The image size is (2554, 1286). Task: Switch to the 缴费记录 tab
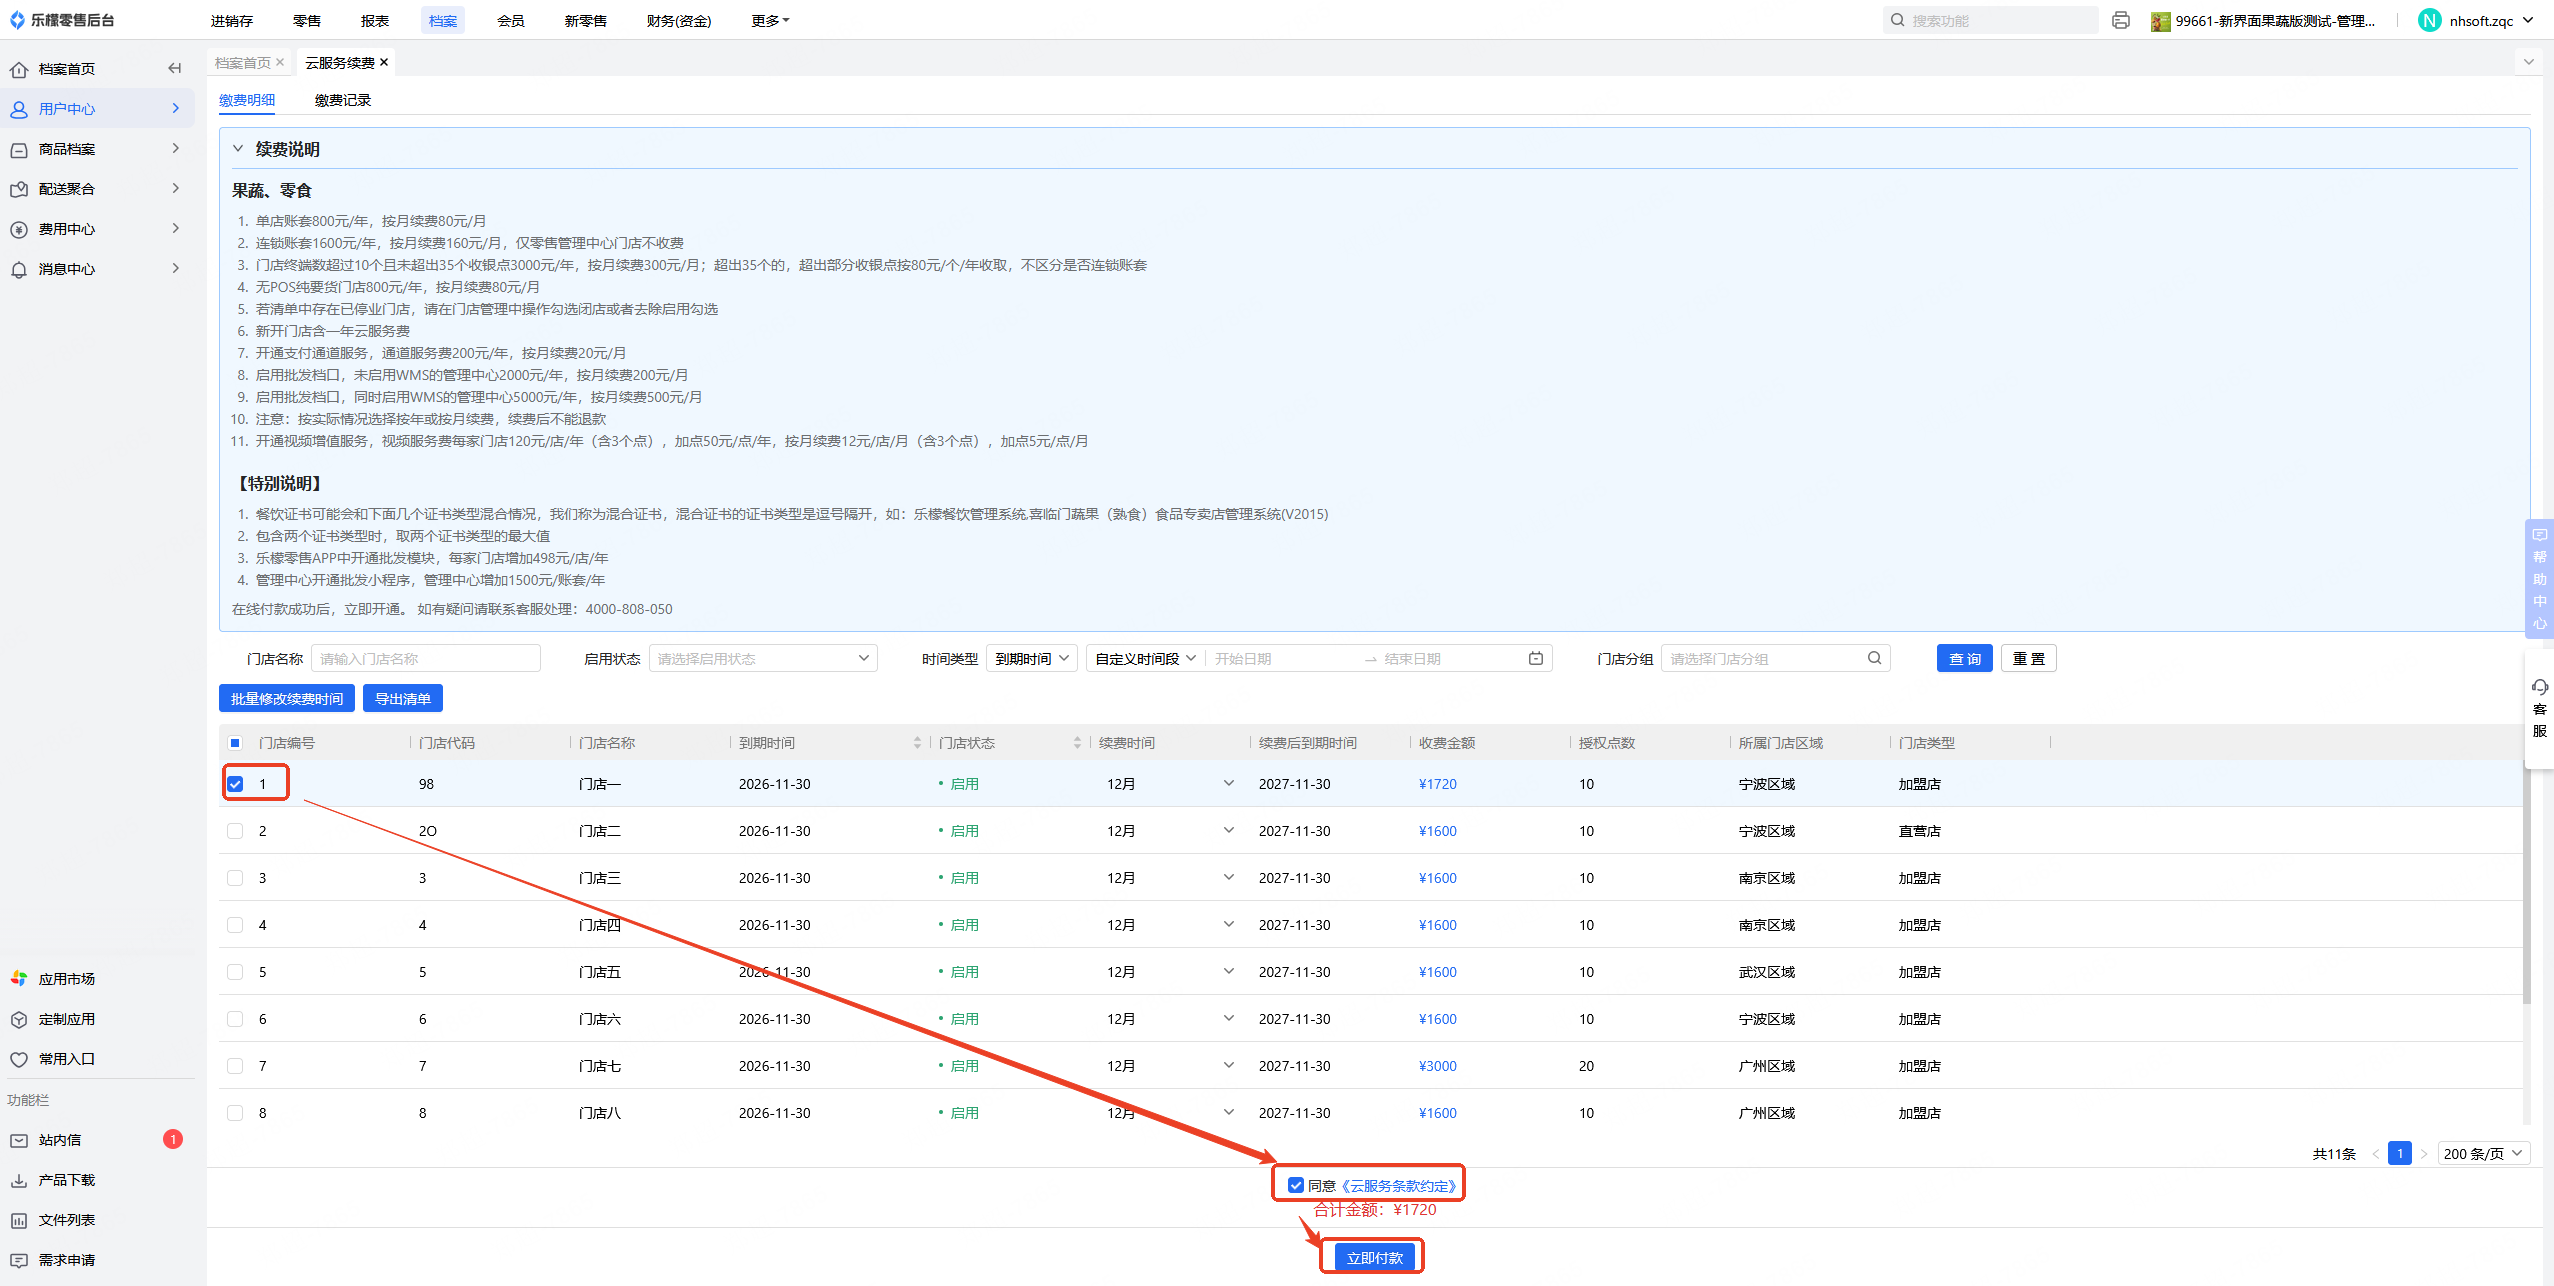tap(342, 100)
